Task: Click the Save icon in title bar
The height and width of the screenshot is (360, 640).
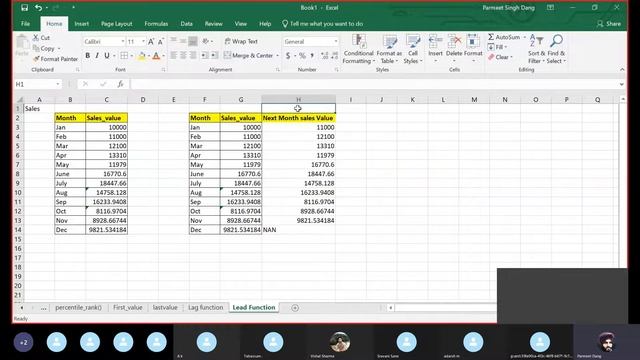Action: tap(24, 7)
